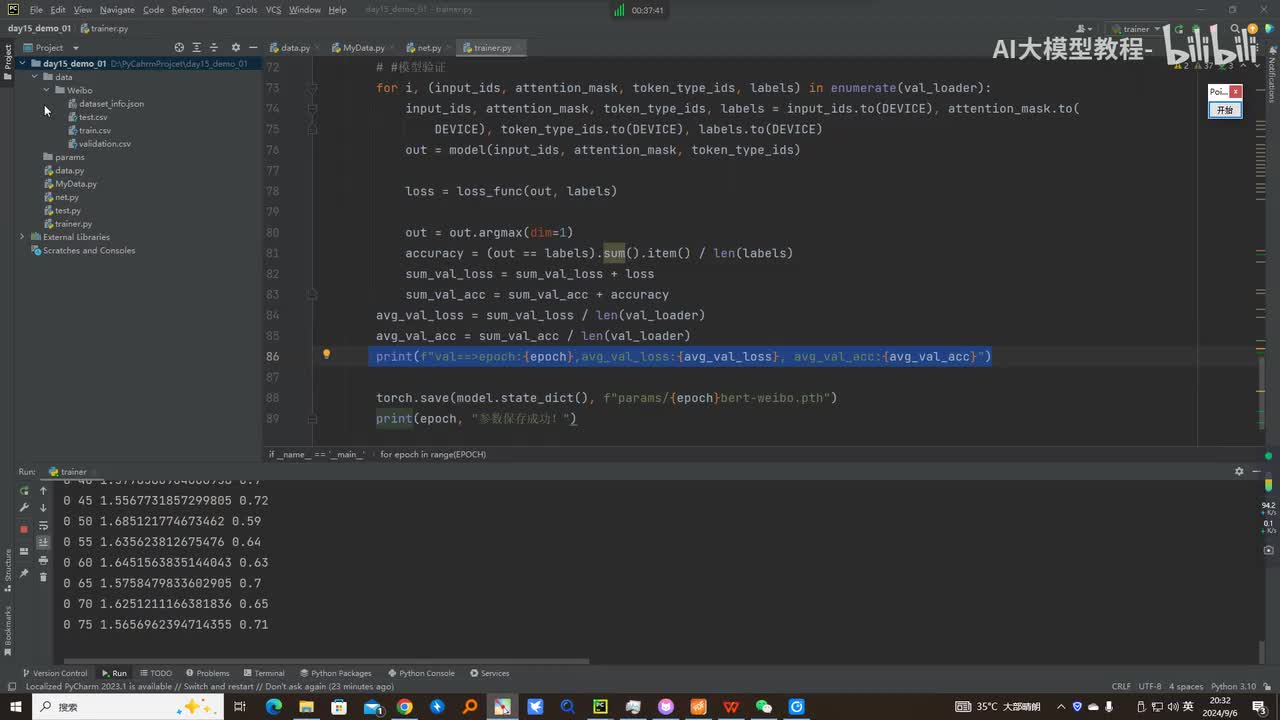This screenshot has height=720, width=1280.
Task: Open Terminal tool window
Action: pos(264,673)
